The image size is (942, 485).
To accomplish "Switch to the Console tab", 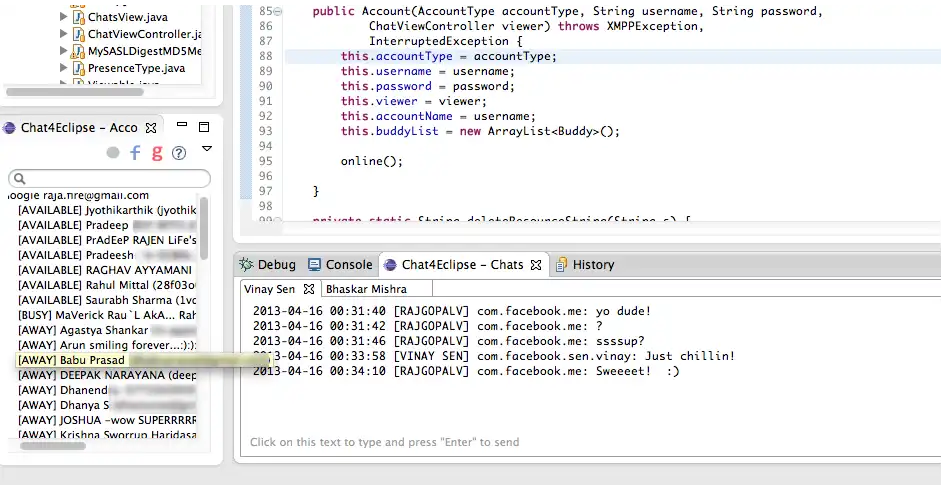I will click(x=340, y=264).
